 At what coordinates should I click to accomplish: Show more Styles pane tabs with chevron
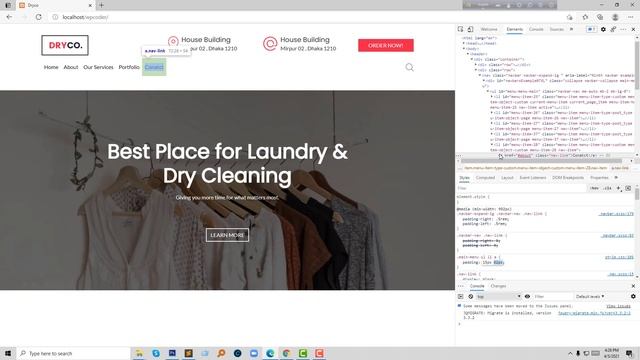point(616,178)
